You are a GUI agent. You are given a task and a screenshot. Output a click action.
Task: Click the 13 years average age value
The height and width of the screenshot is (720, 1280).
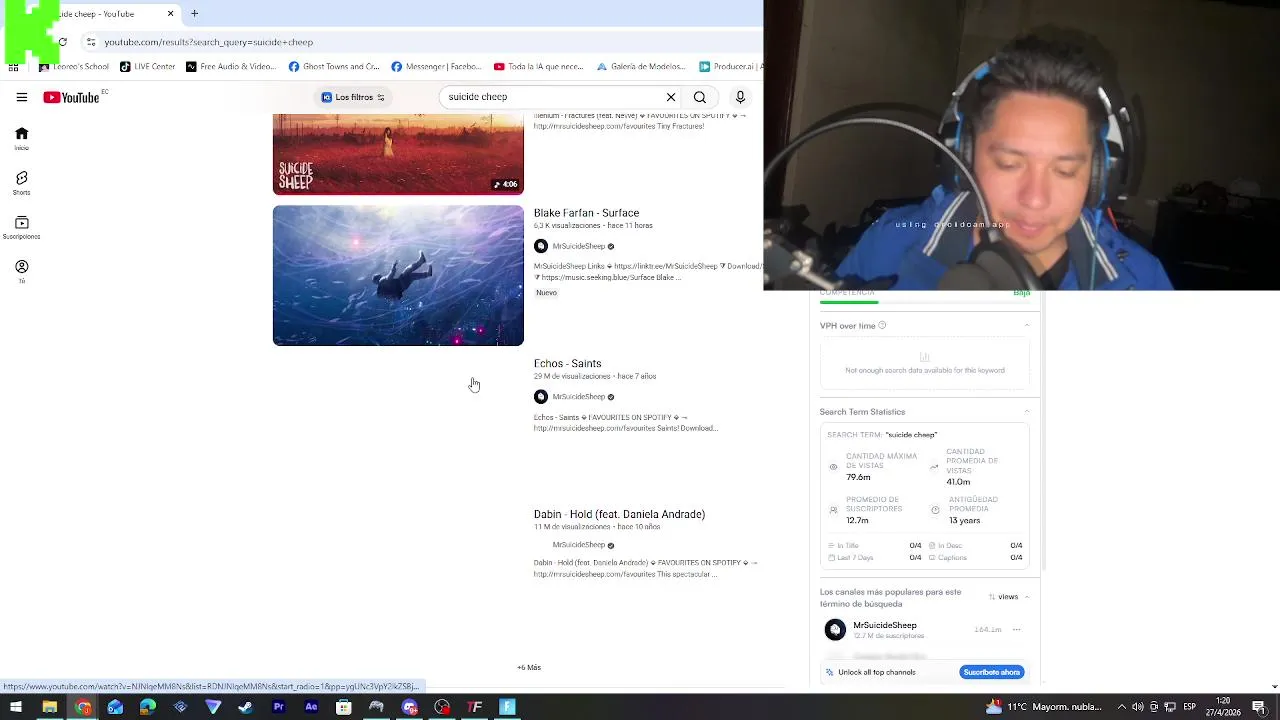964,521
